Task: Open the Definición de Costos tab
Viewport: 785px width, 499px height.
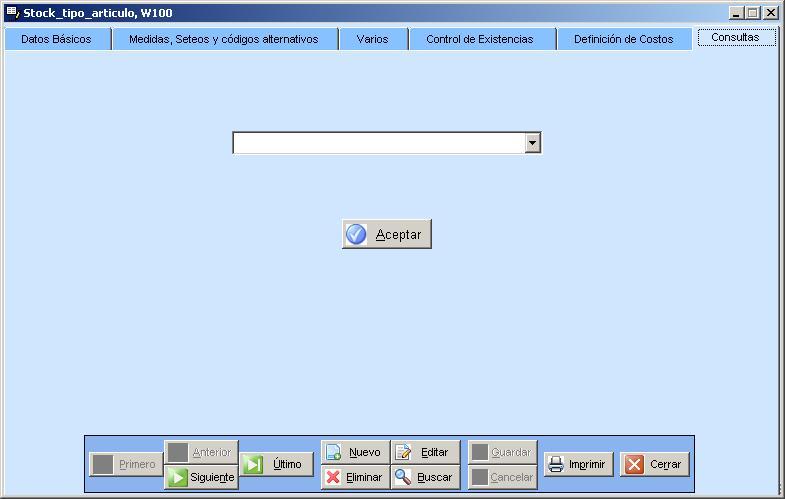Action: 623,39
